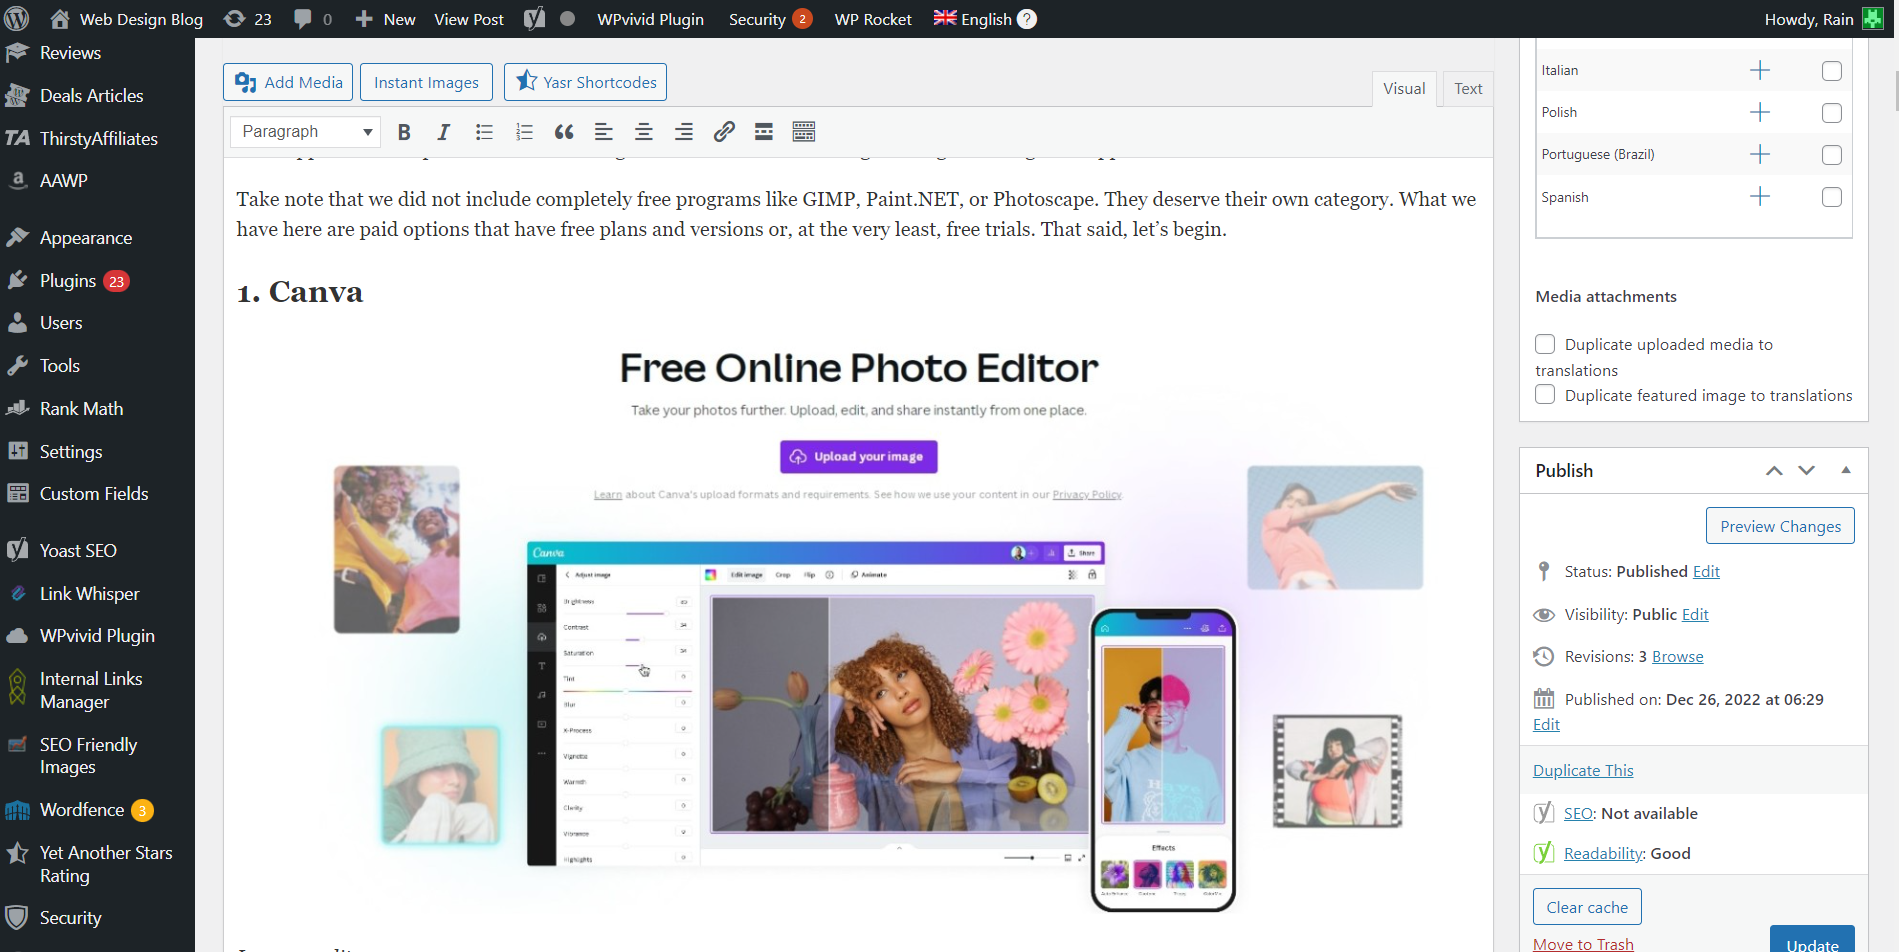
Task: Open the WP Rocket admin bar menu
Action: [x=873, y=19]
